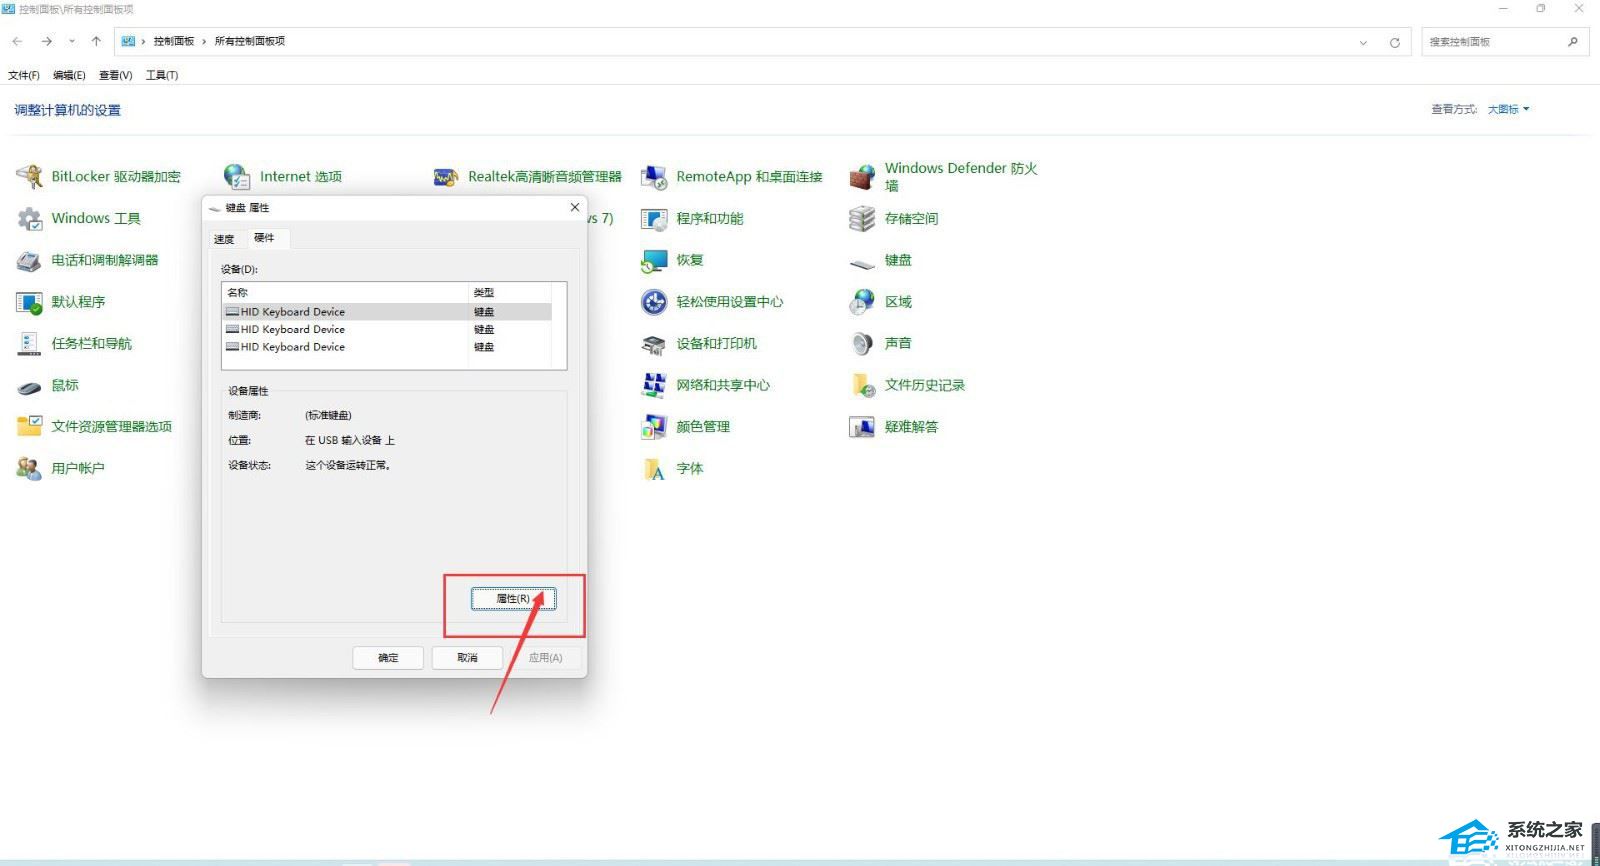Sort devices by the 类型 column header
Screen dimensions: 1600x866
pos(509,293)
